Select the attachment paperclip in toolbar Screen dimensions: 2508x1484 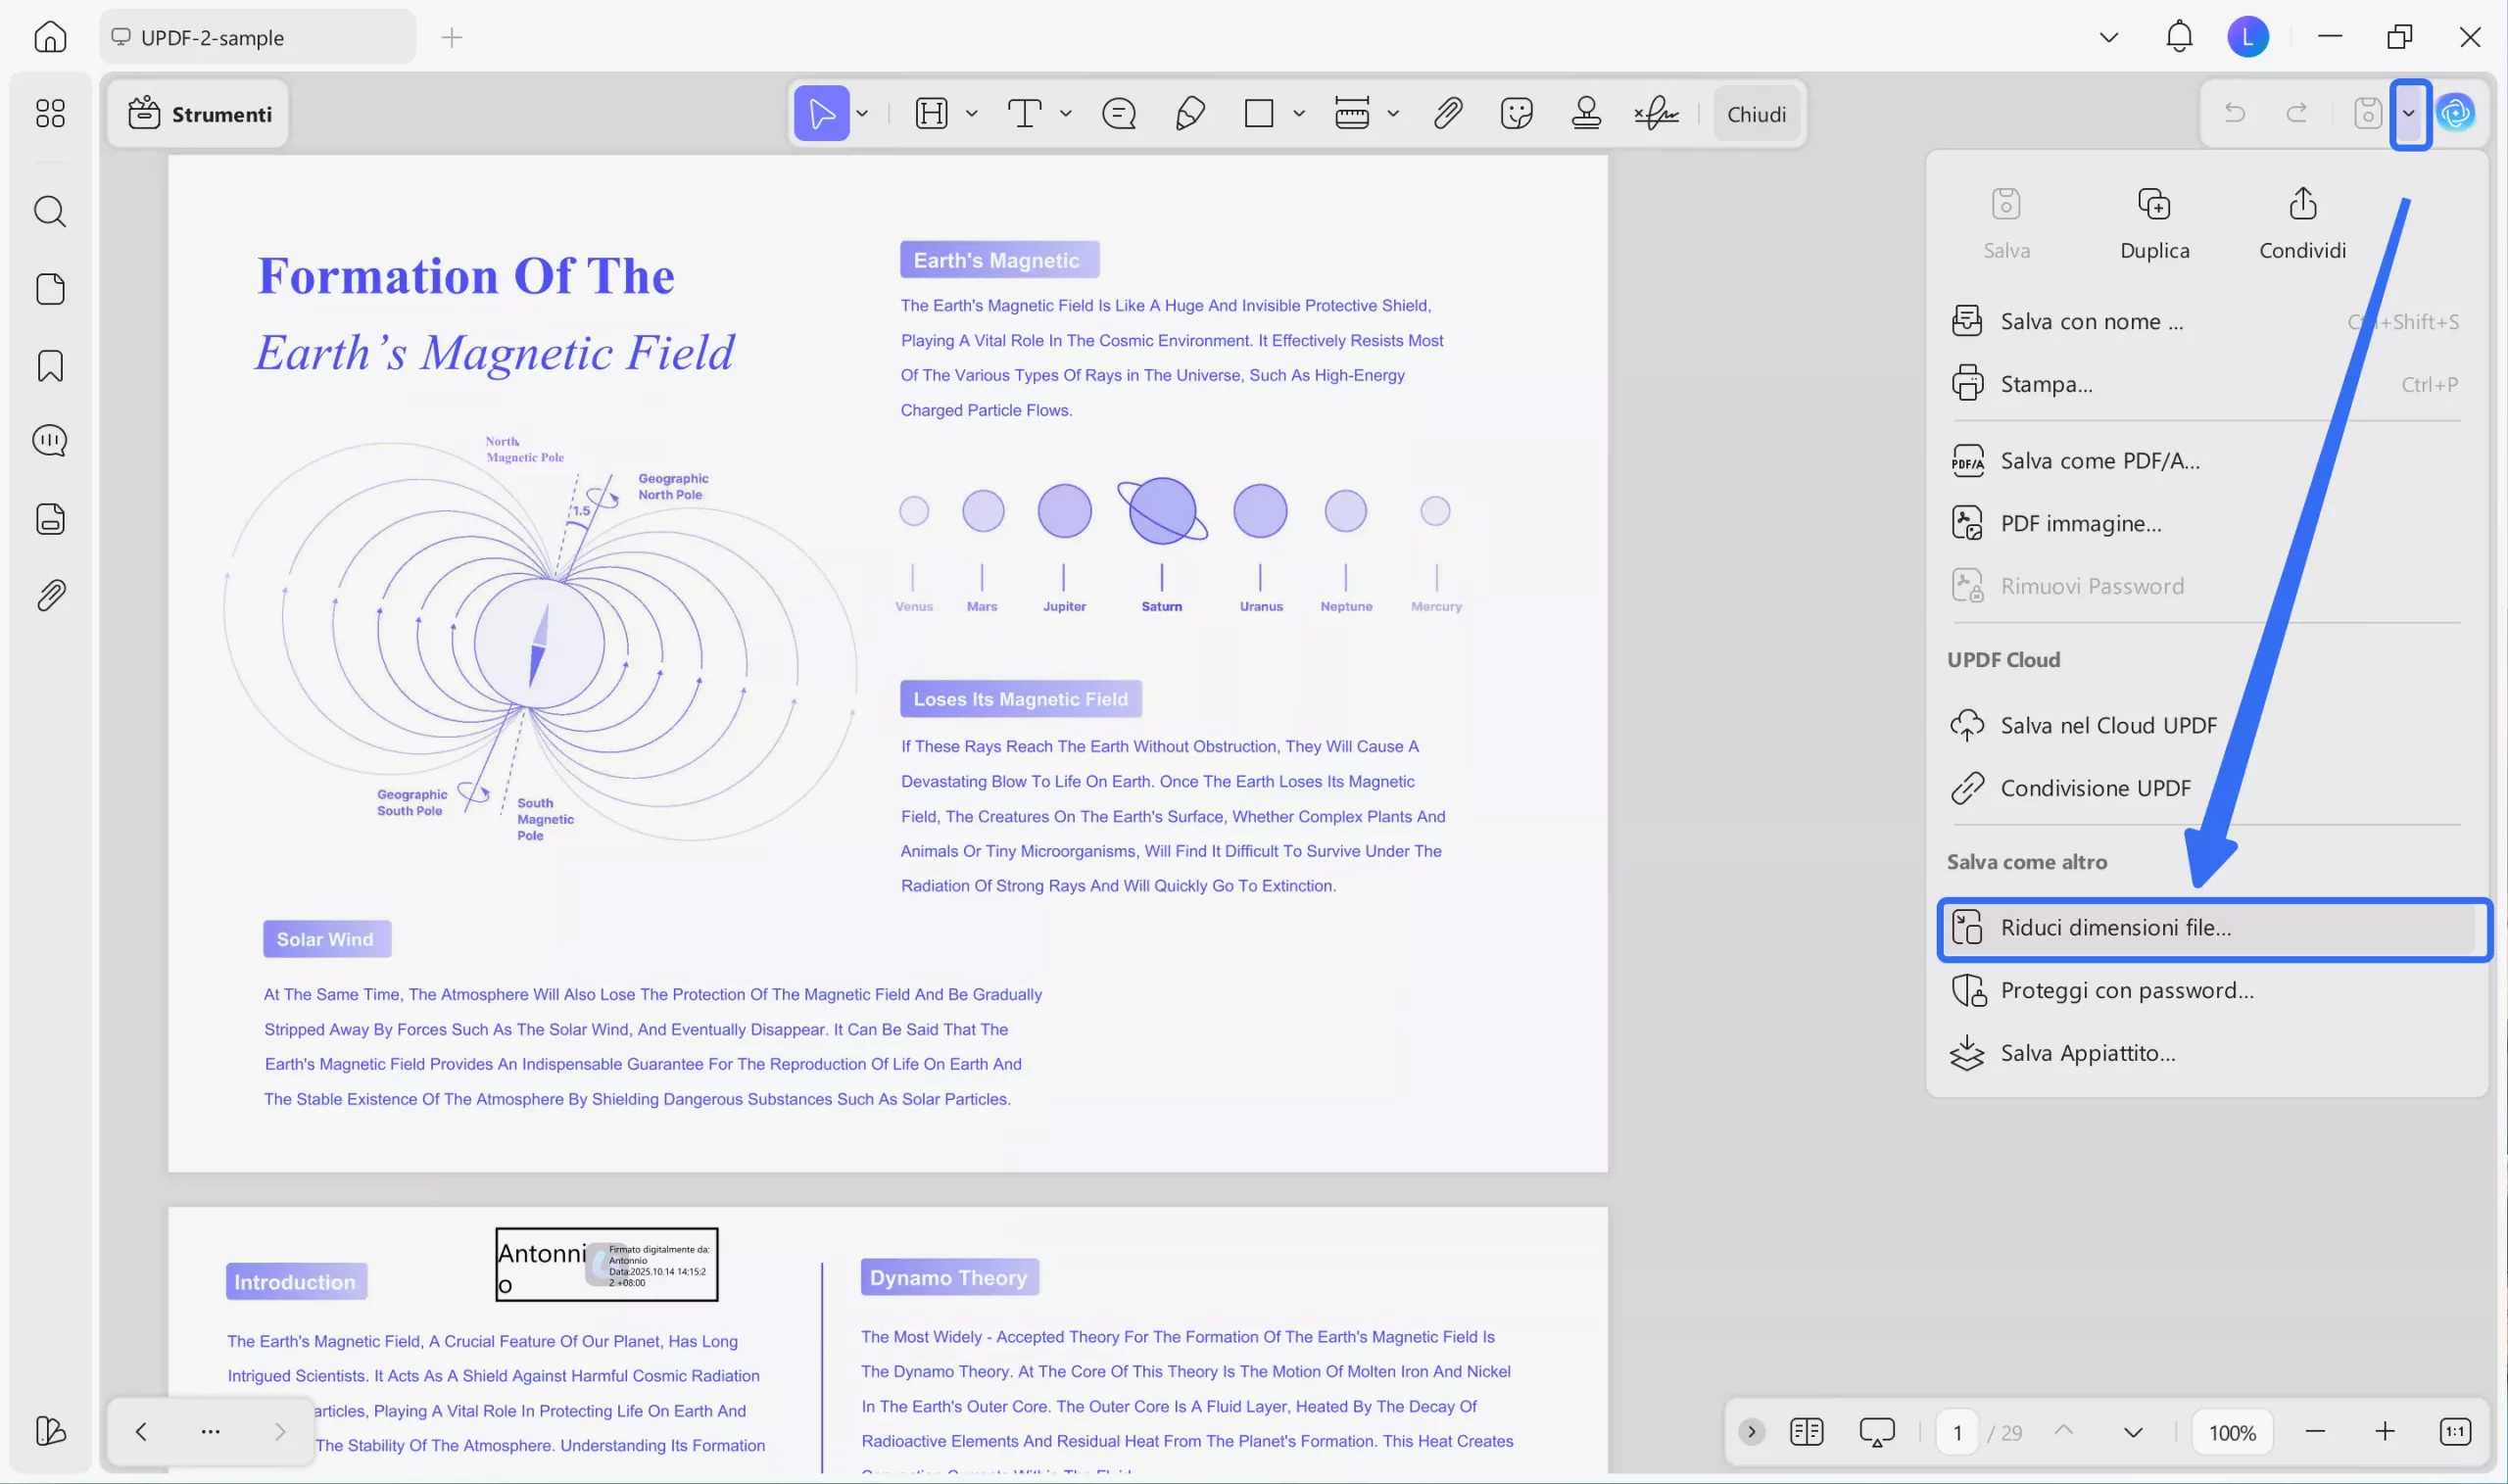1447,114
